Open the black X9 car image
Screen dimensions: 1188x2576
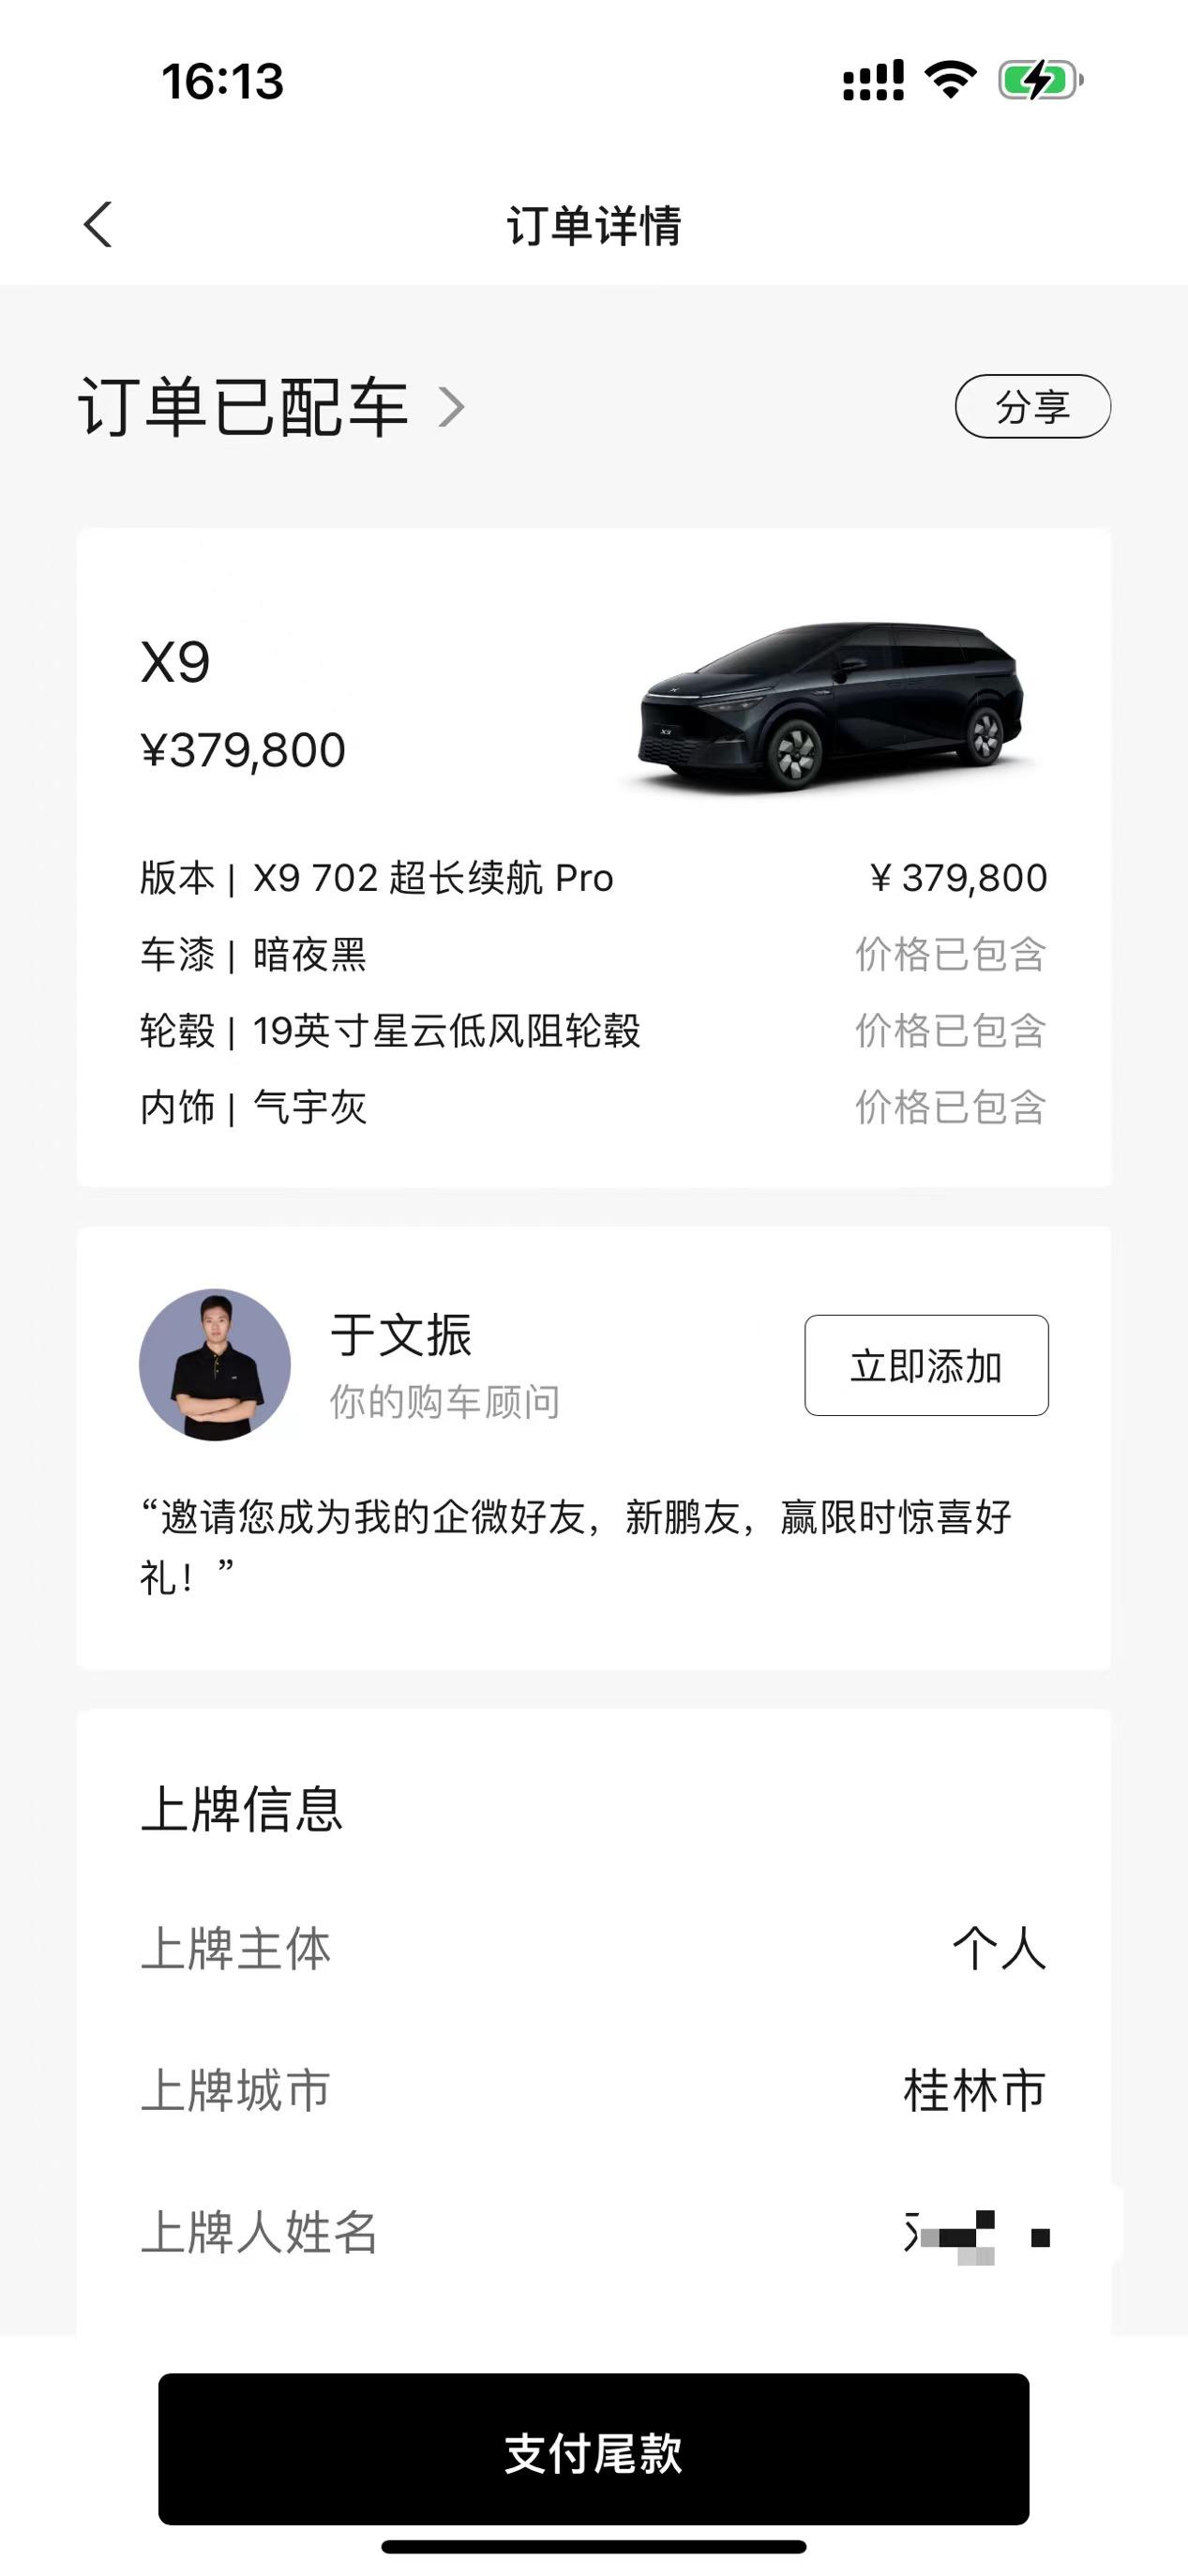[832, 705]
